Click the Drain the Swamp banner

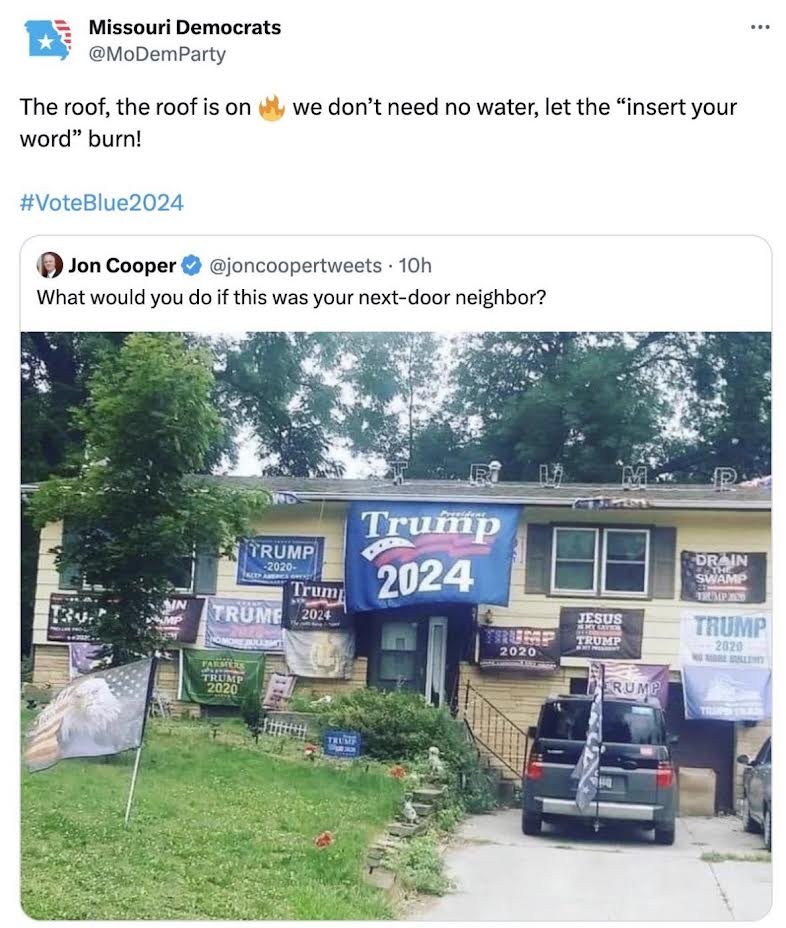tap(723, 576)
